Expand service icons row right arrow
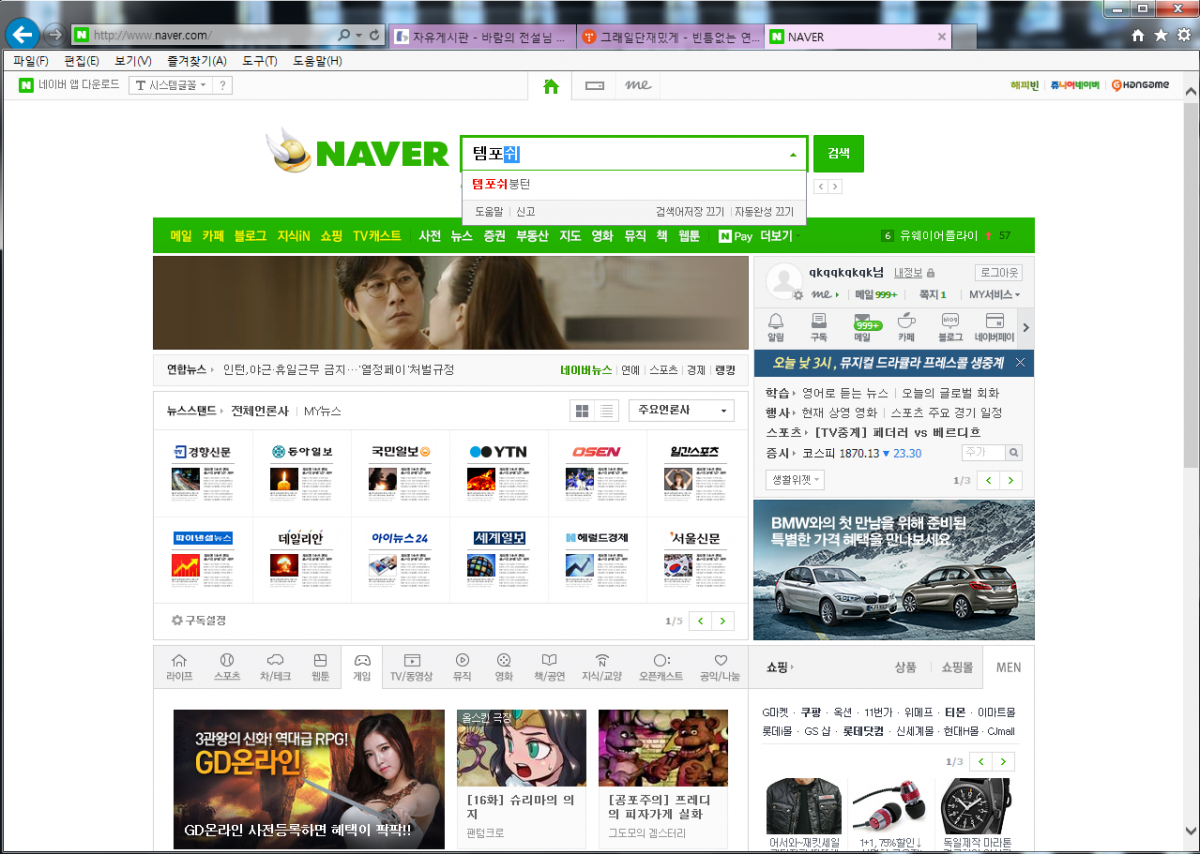The width and height of the screenshot is (1200, 854). pos(1026,327)
